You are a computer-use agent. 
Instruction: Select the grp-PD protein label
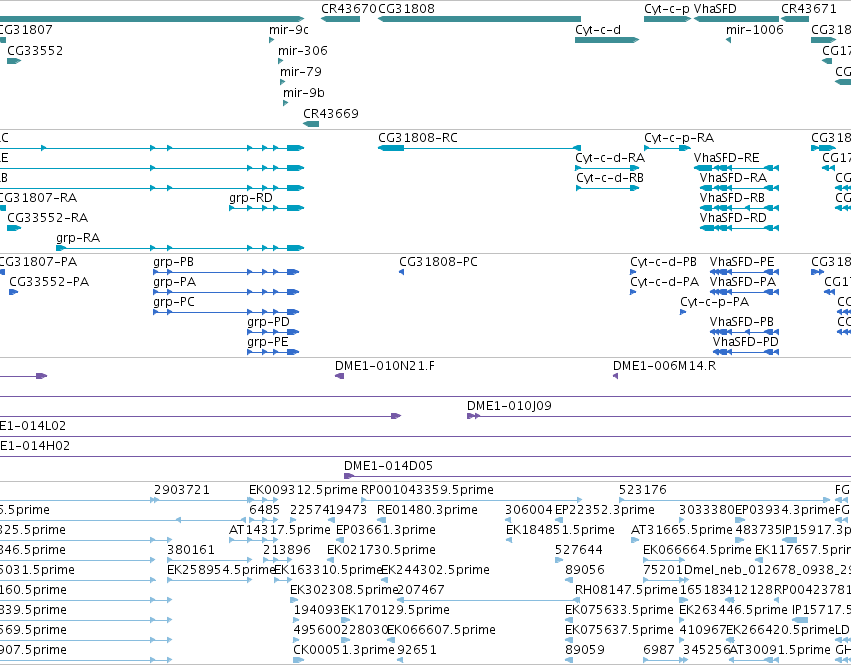268,322
